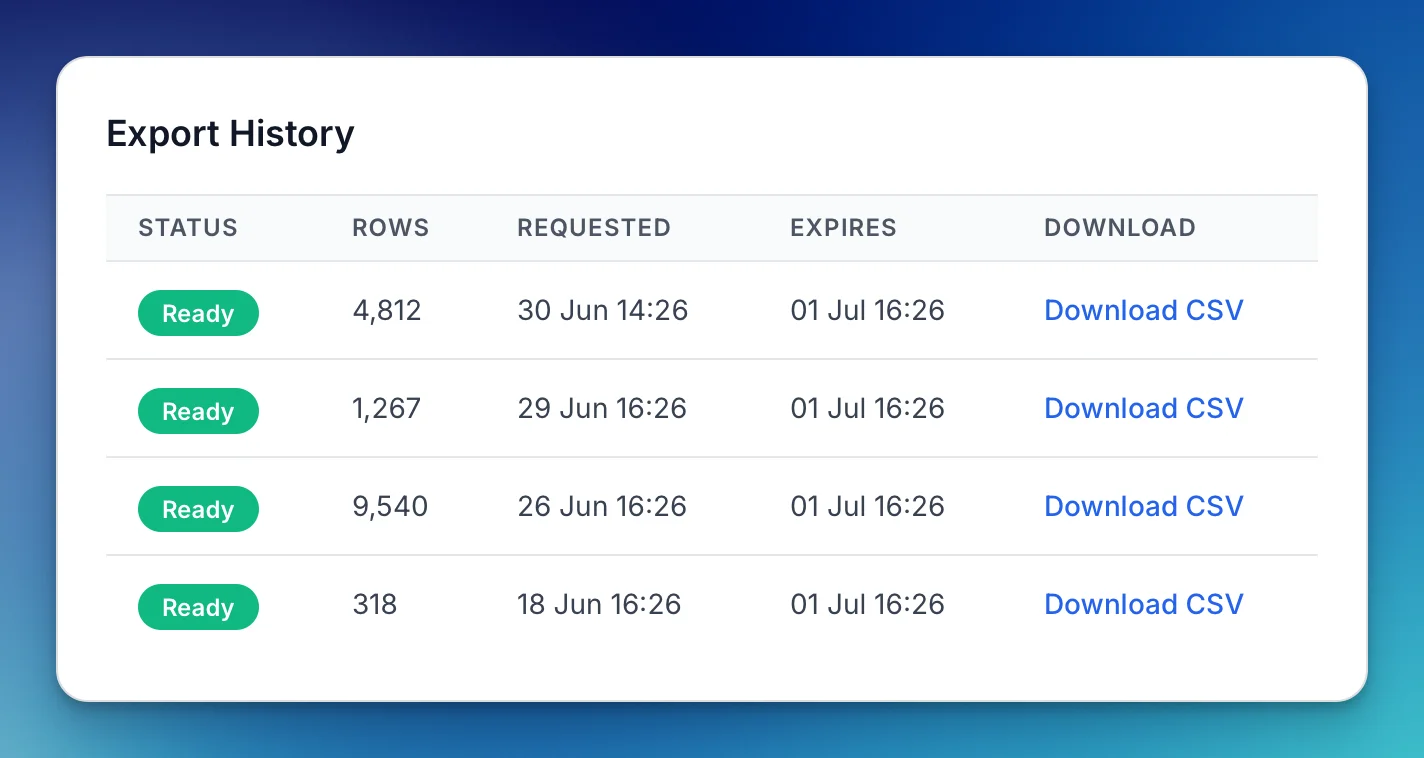Click Ready badge in 9,540 rows row
Viewport: 1424px width, 758px height.
click(x=198, y=509)
